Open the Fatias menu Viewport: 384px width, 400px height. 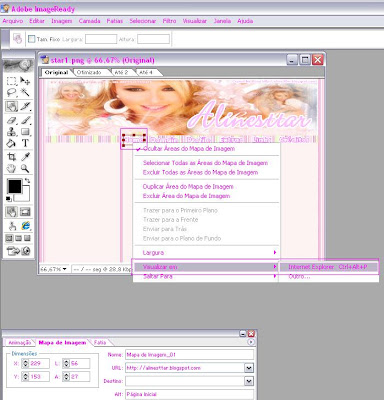coord(115,21)
